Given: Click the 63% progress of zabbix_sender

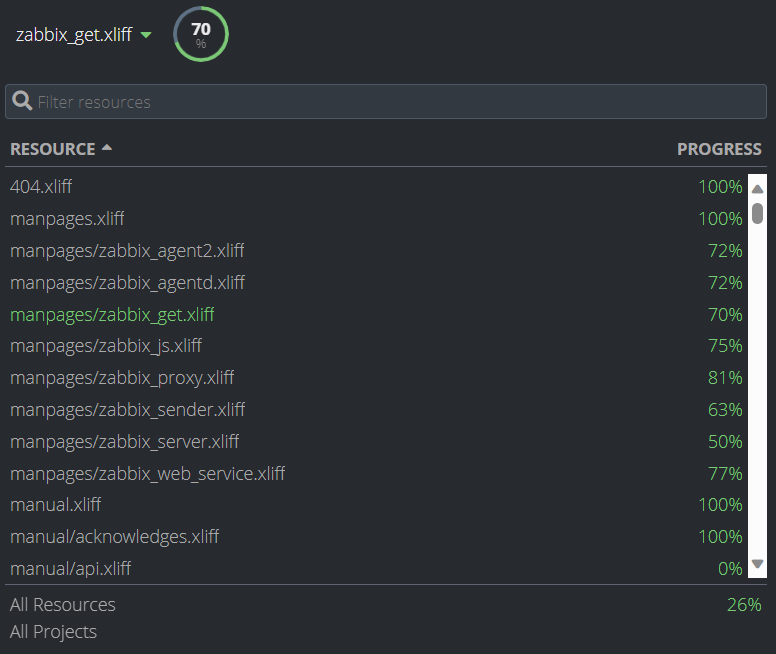Looking at the screenshot, I should (725, 409).
